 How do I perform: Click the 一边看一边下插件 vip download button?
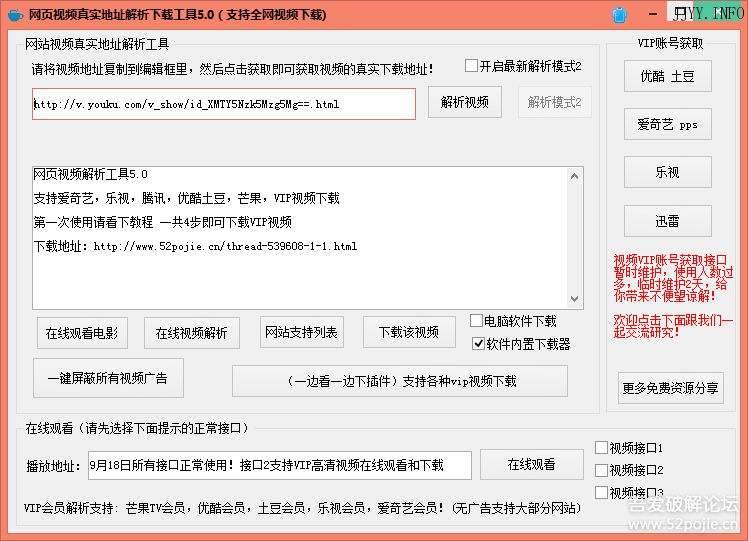coord(400,381)
